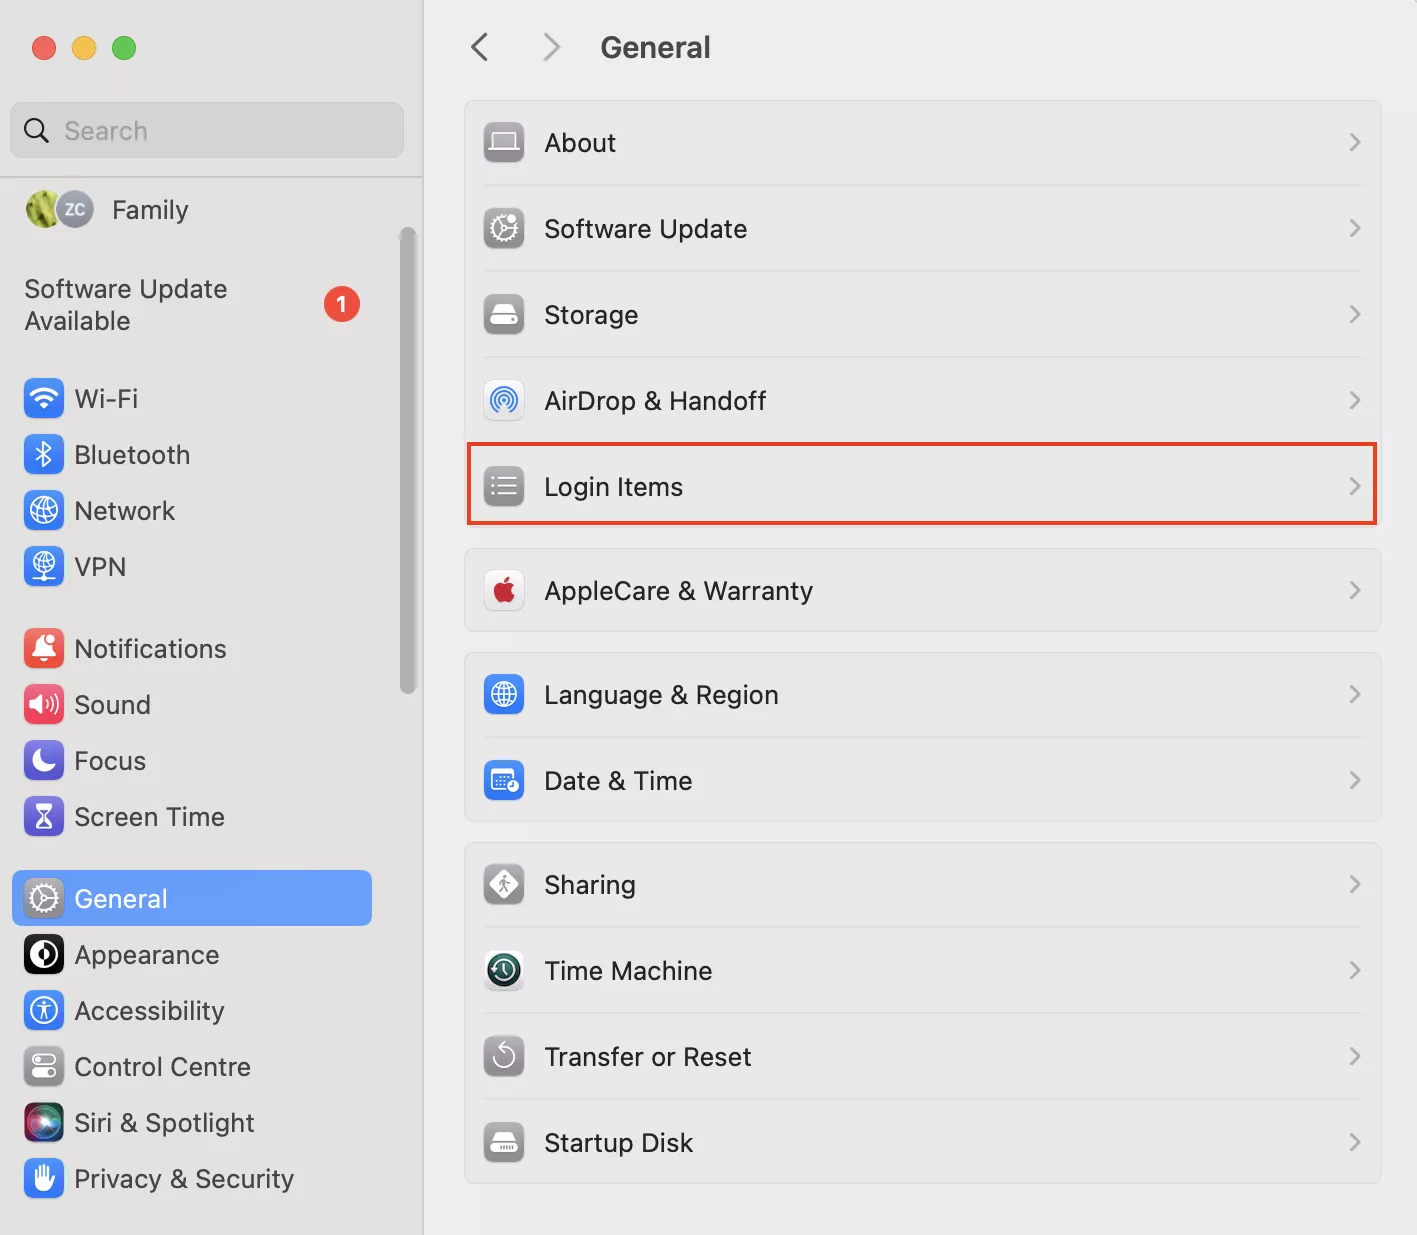Click the Search settings field
This screenshot has height=1235, width=1417.
coord(220,131)
